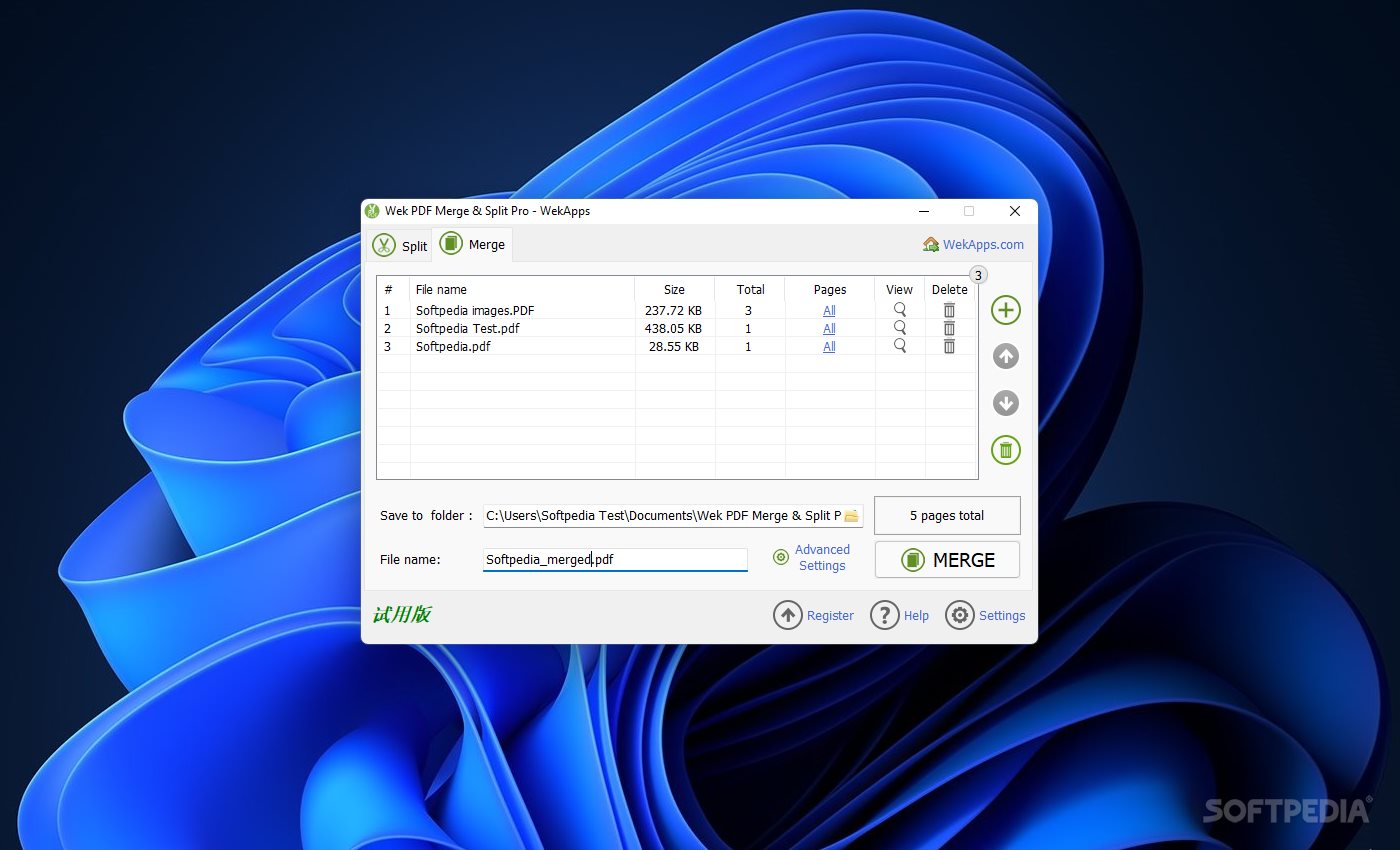The image size is (1400, 850).
Task: Click the Register up-arrow icon
Action: pos(788,615)
